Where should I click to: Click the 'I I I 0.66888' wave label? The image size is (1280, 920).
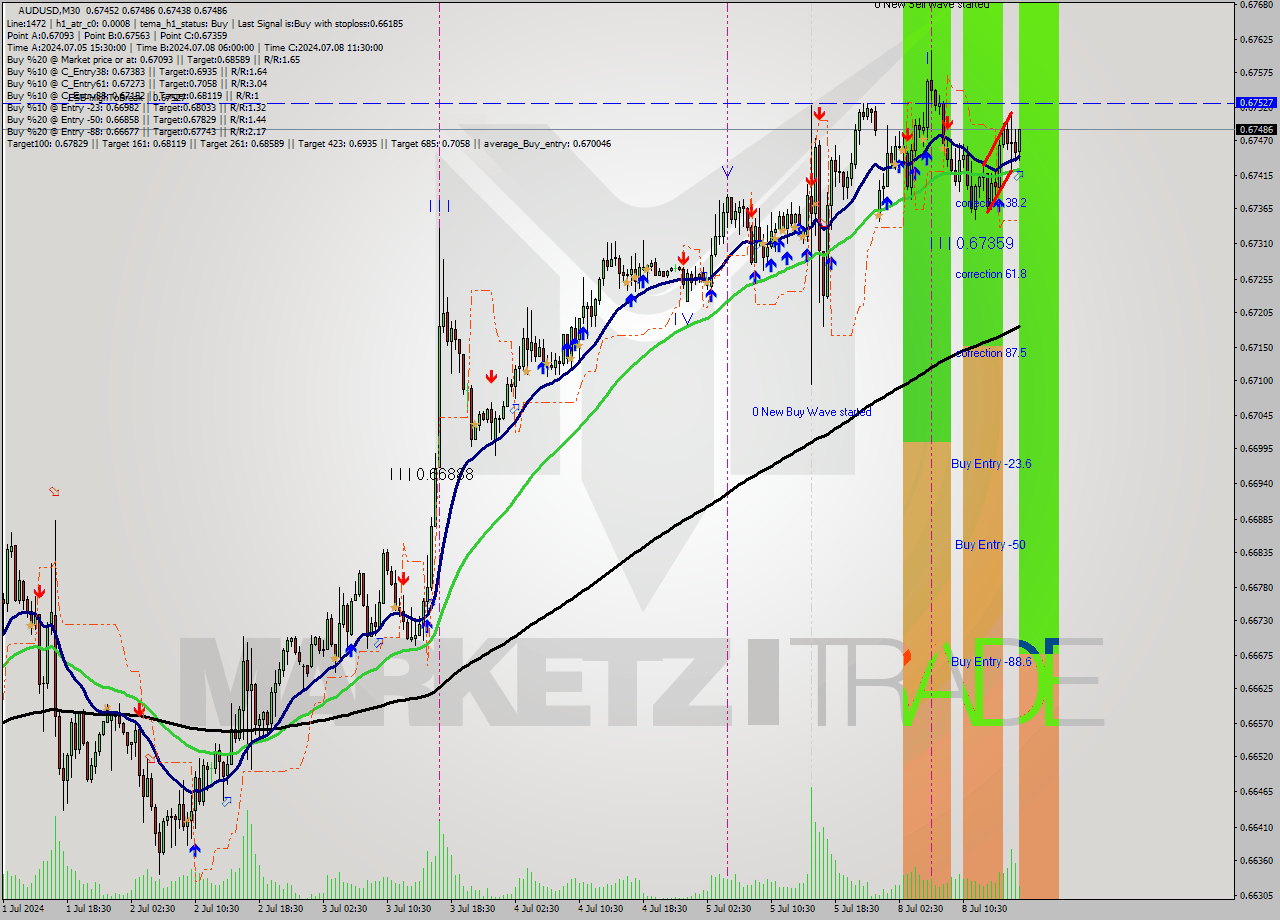[x=432, y=474]
